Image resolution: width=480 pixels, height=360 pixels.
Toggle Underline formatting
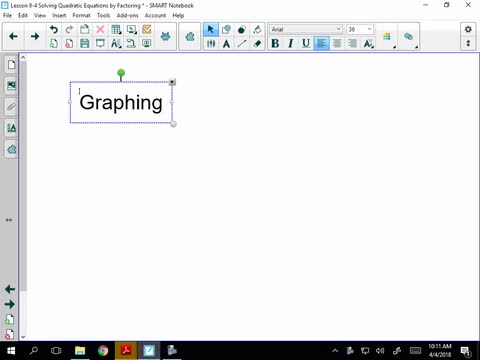[x=306, y=43]
